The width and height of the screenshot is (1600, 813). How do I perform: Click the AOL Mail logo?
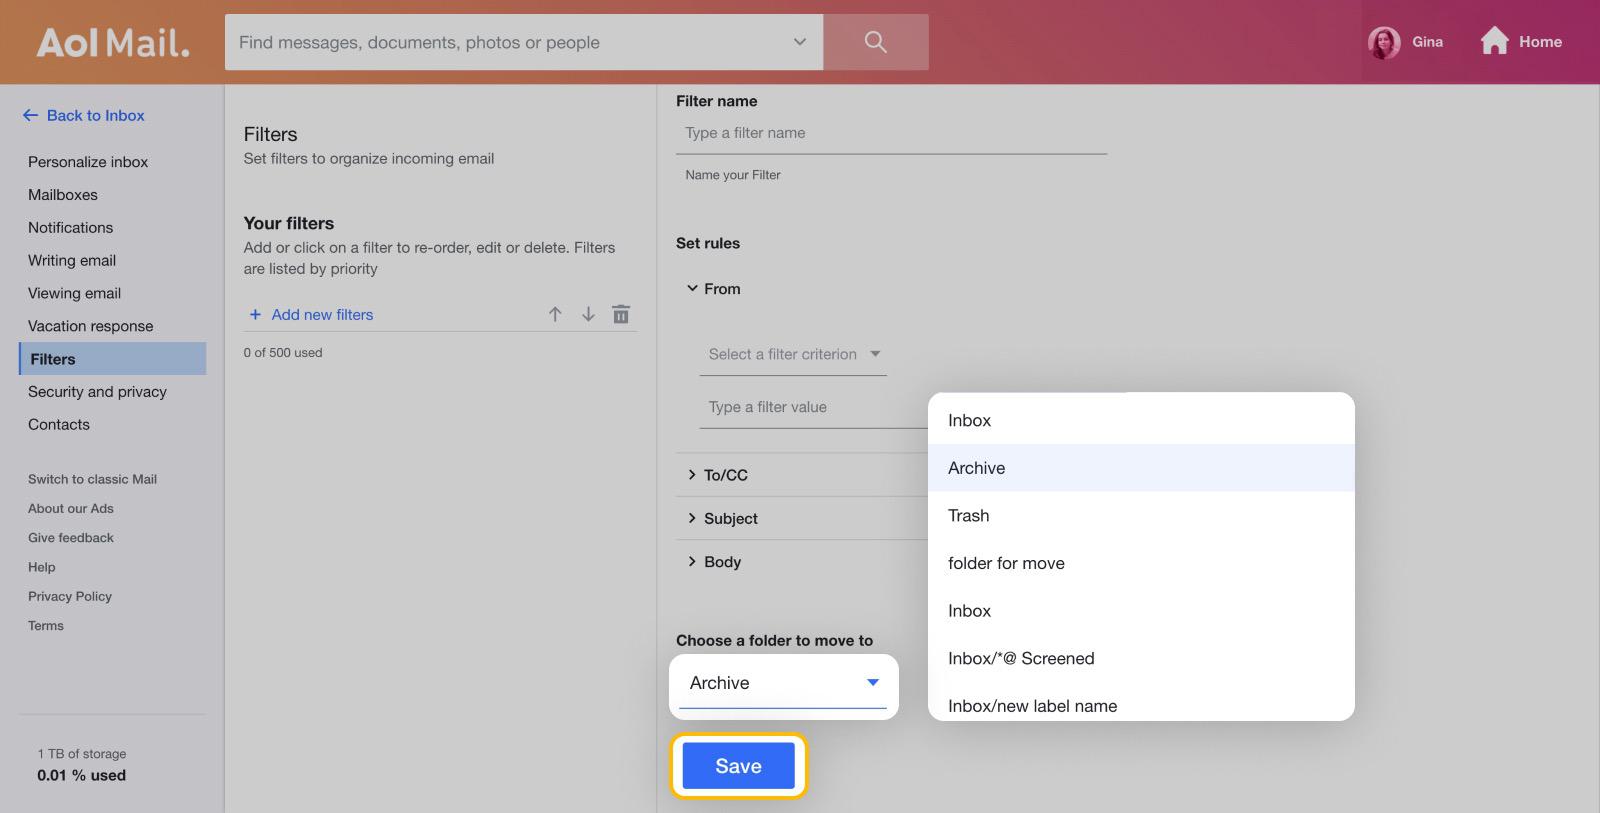[113, 43]
